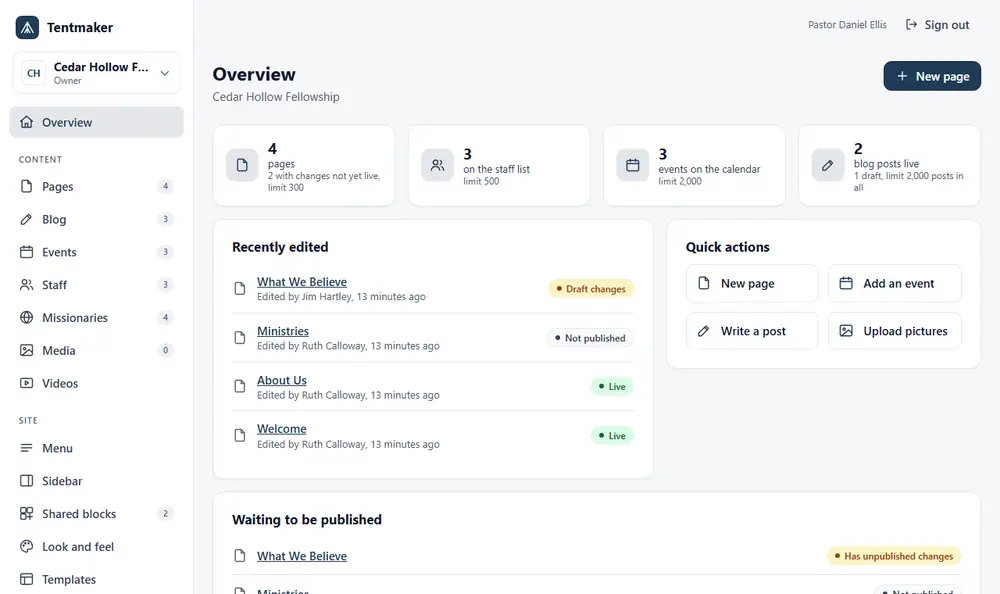Viewport: 1000px width, 594px height.
Task: Click the Live badge on About Us row
Action: 612,387
